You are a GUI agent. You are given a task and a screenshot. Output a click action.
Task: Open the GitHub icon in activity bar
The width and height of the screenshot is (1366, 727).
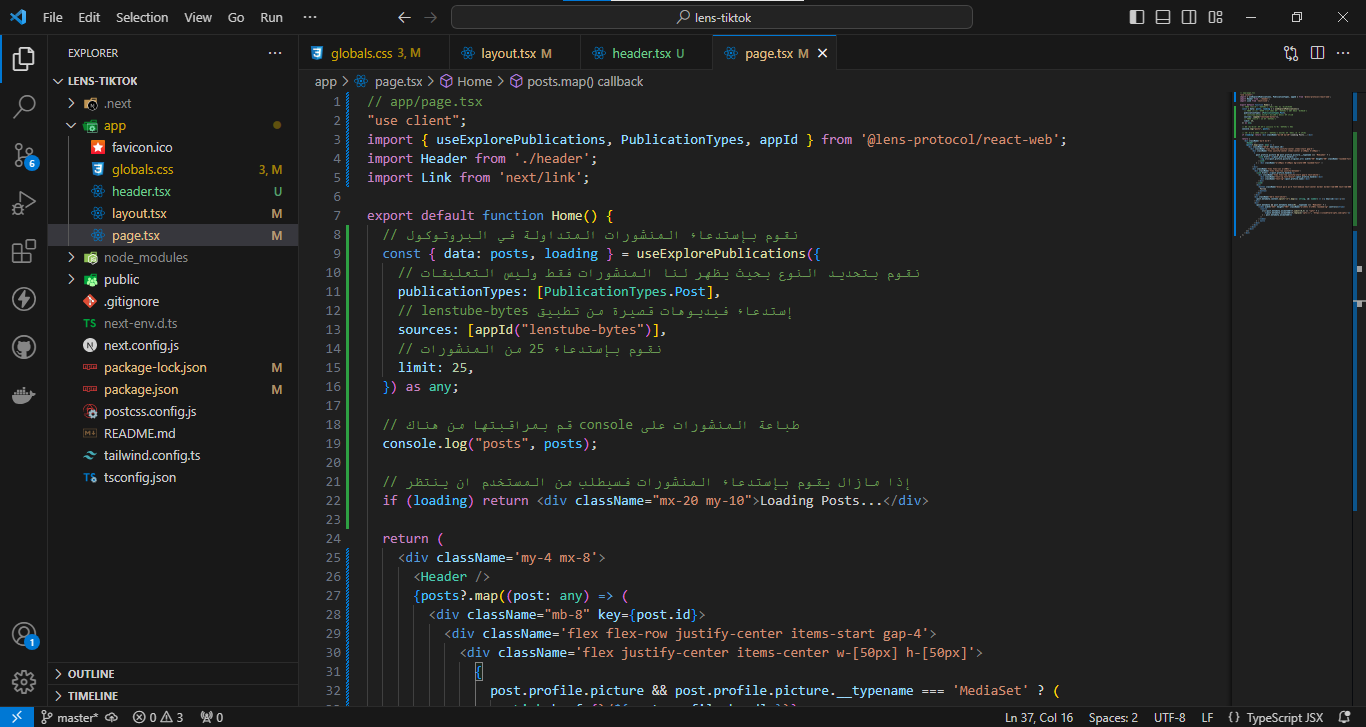pos(24,347)
